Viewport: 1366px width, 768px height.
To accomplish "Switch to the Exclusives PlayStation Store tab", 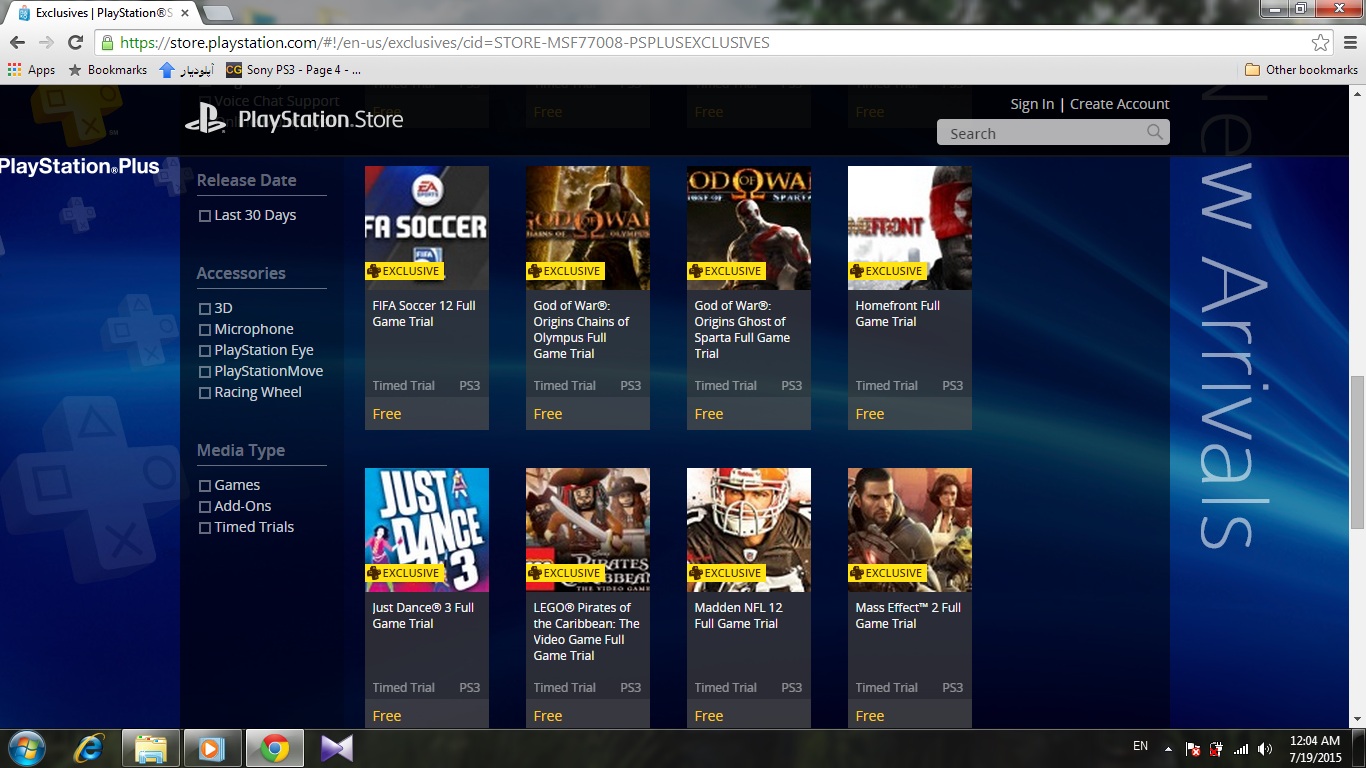I will [x=100, y=13].
